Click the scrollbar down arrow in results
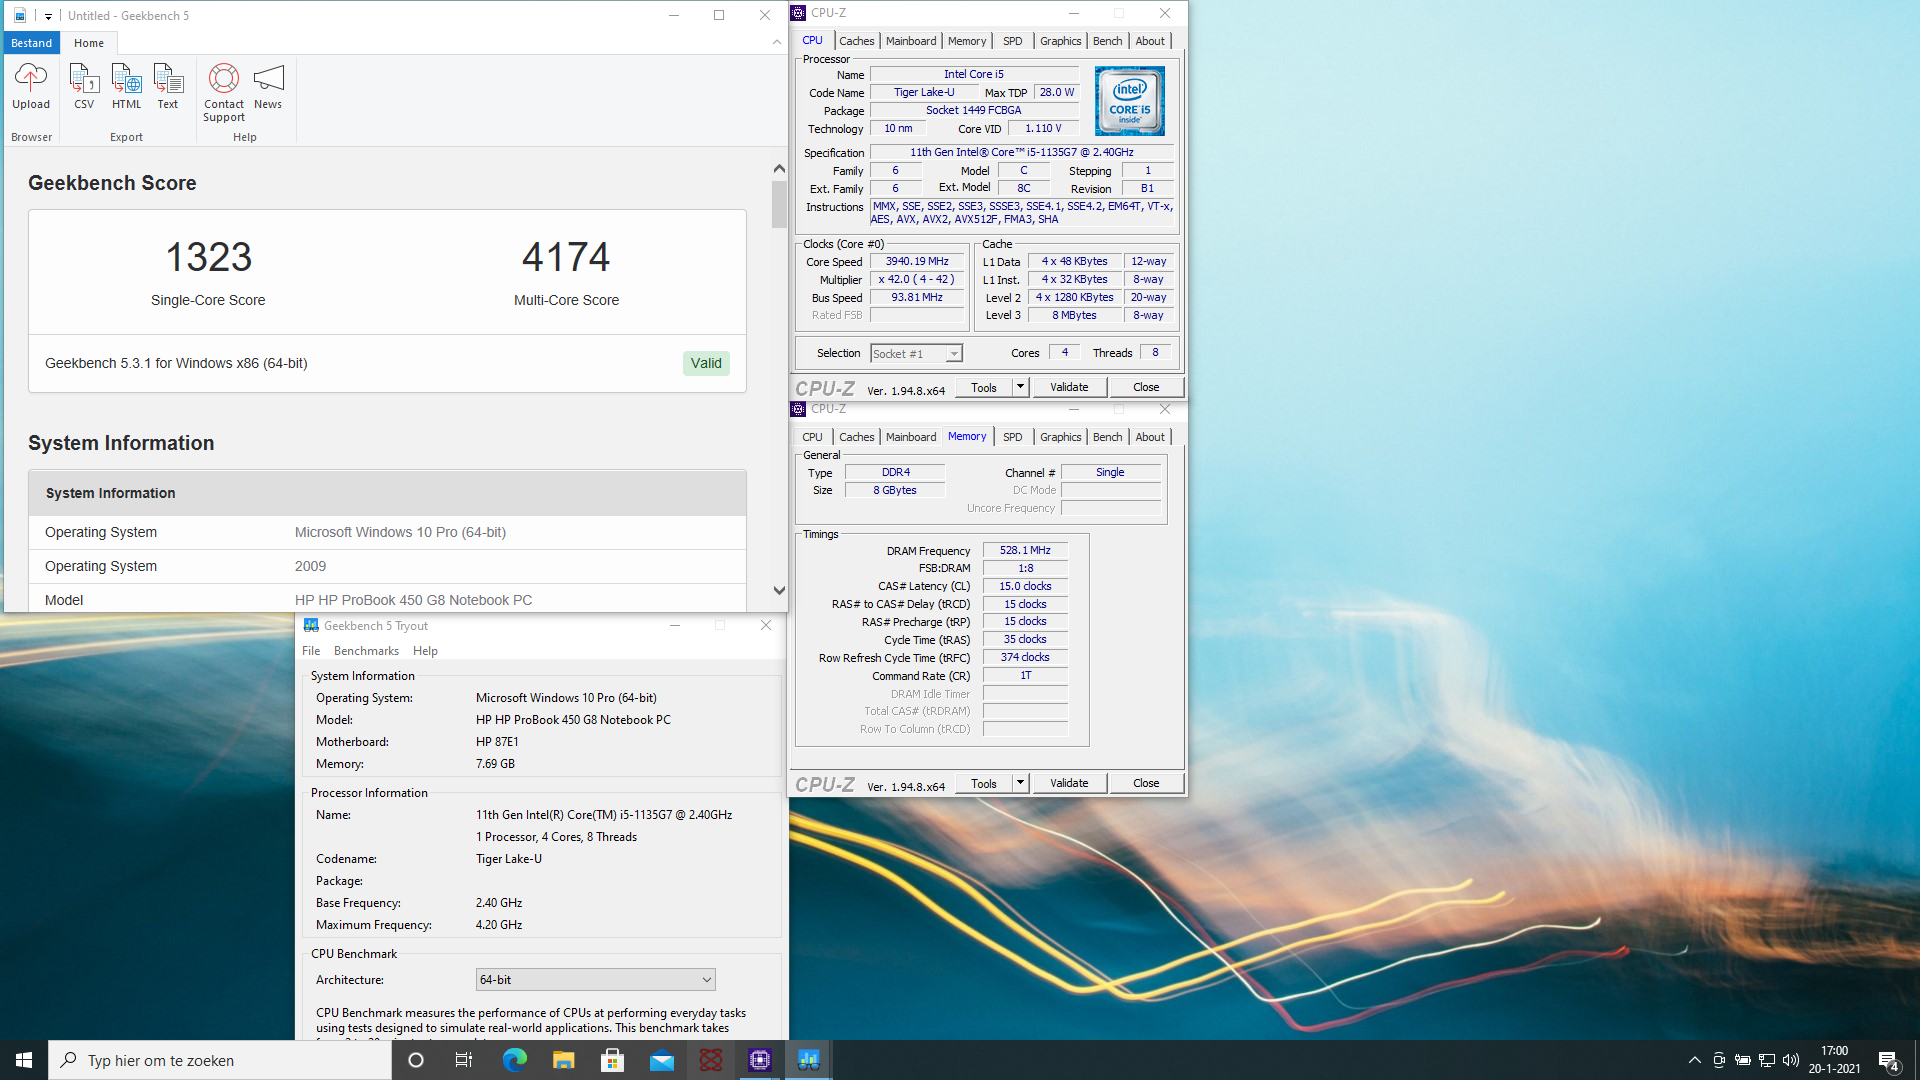Viewport: 1920px width, 1080px height. coord(779,591)
